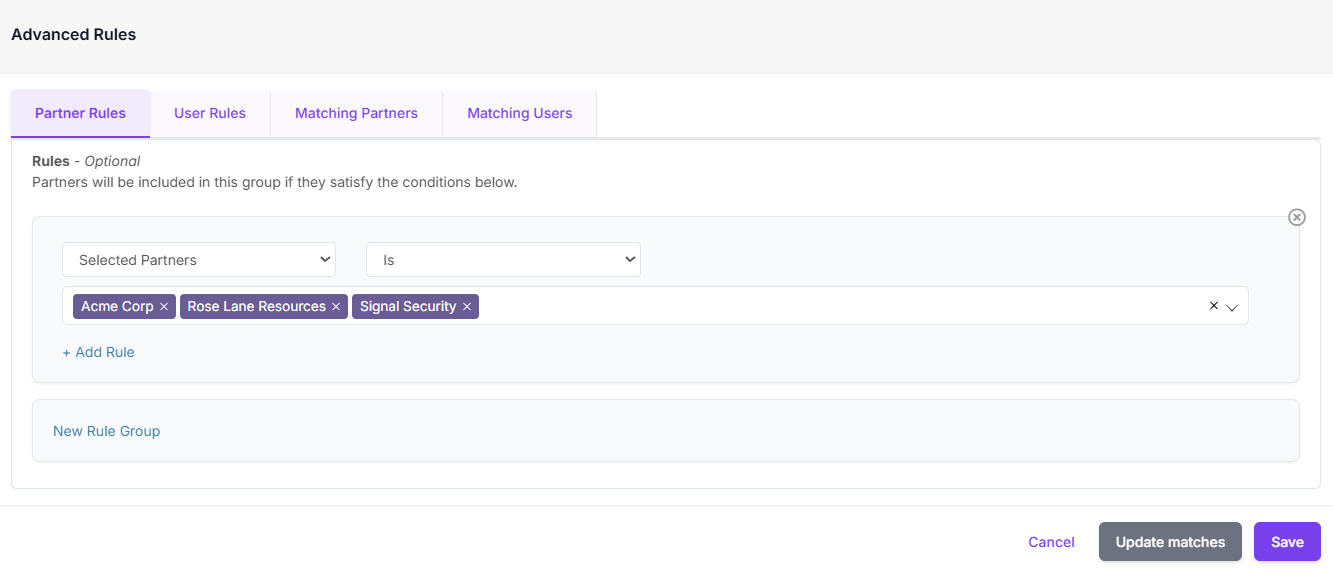This screenshot has width=1333, height=574.
Task: Open the Matching Users tab
Action: coord(520,113)
